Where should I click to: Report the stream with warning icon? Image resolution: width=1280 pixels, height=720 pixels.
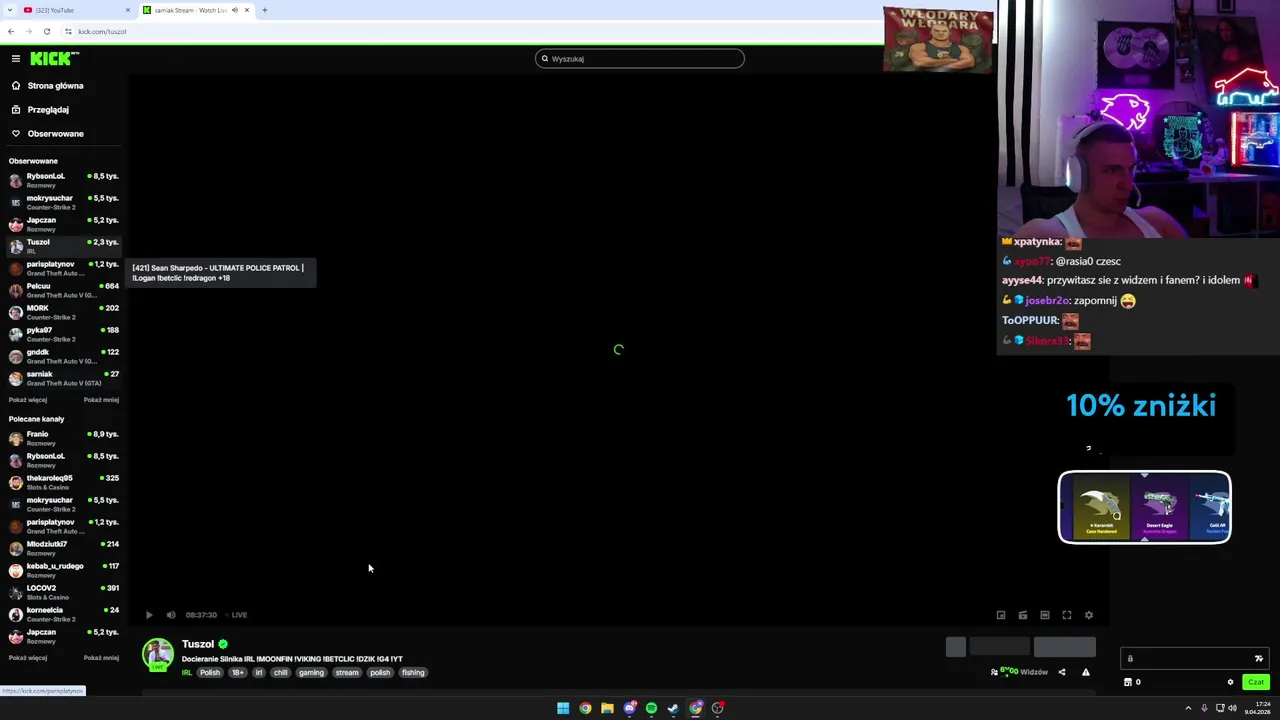point(1086,672)
